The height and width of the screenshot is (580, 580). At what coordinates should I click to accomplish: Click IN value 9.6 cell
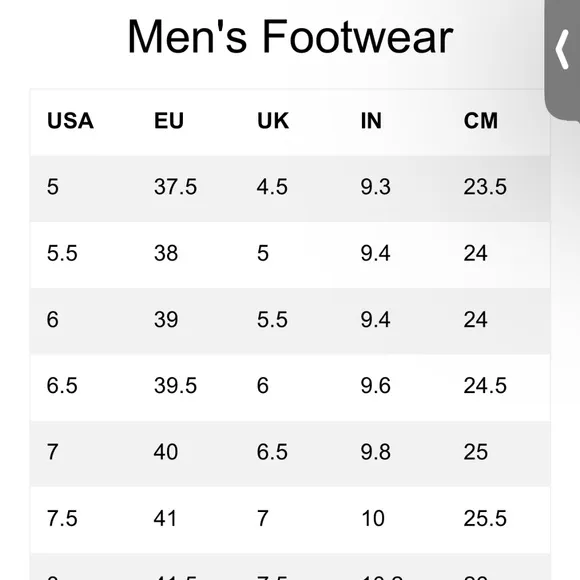point(375,385)
